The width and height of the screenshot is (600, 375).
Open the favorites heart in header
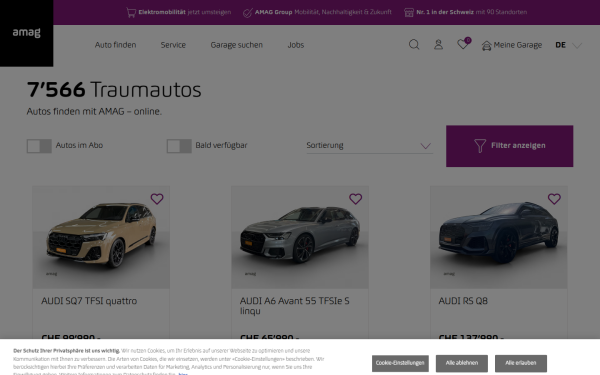pos(463,44)
